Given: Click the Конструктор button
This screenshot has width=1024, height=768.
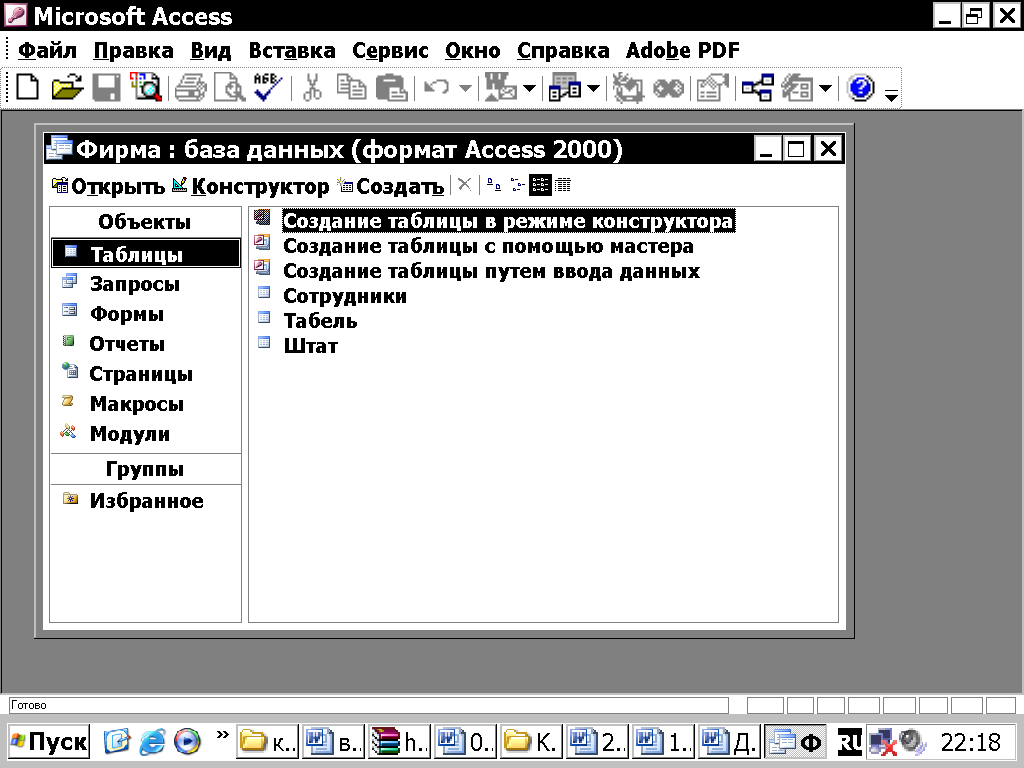Looking at the screenshot, I should 250,186.
